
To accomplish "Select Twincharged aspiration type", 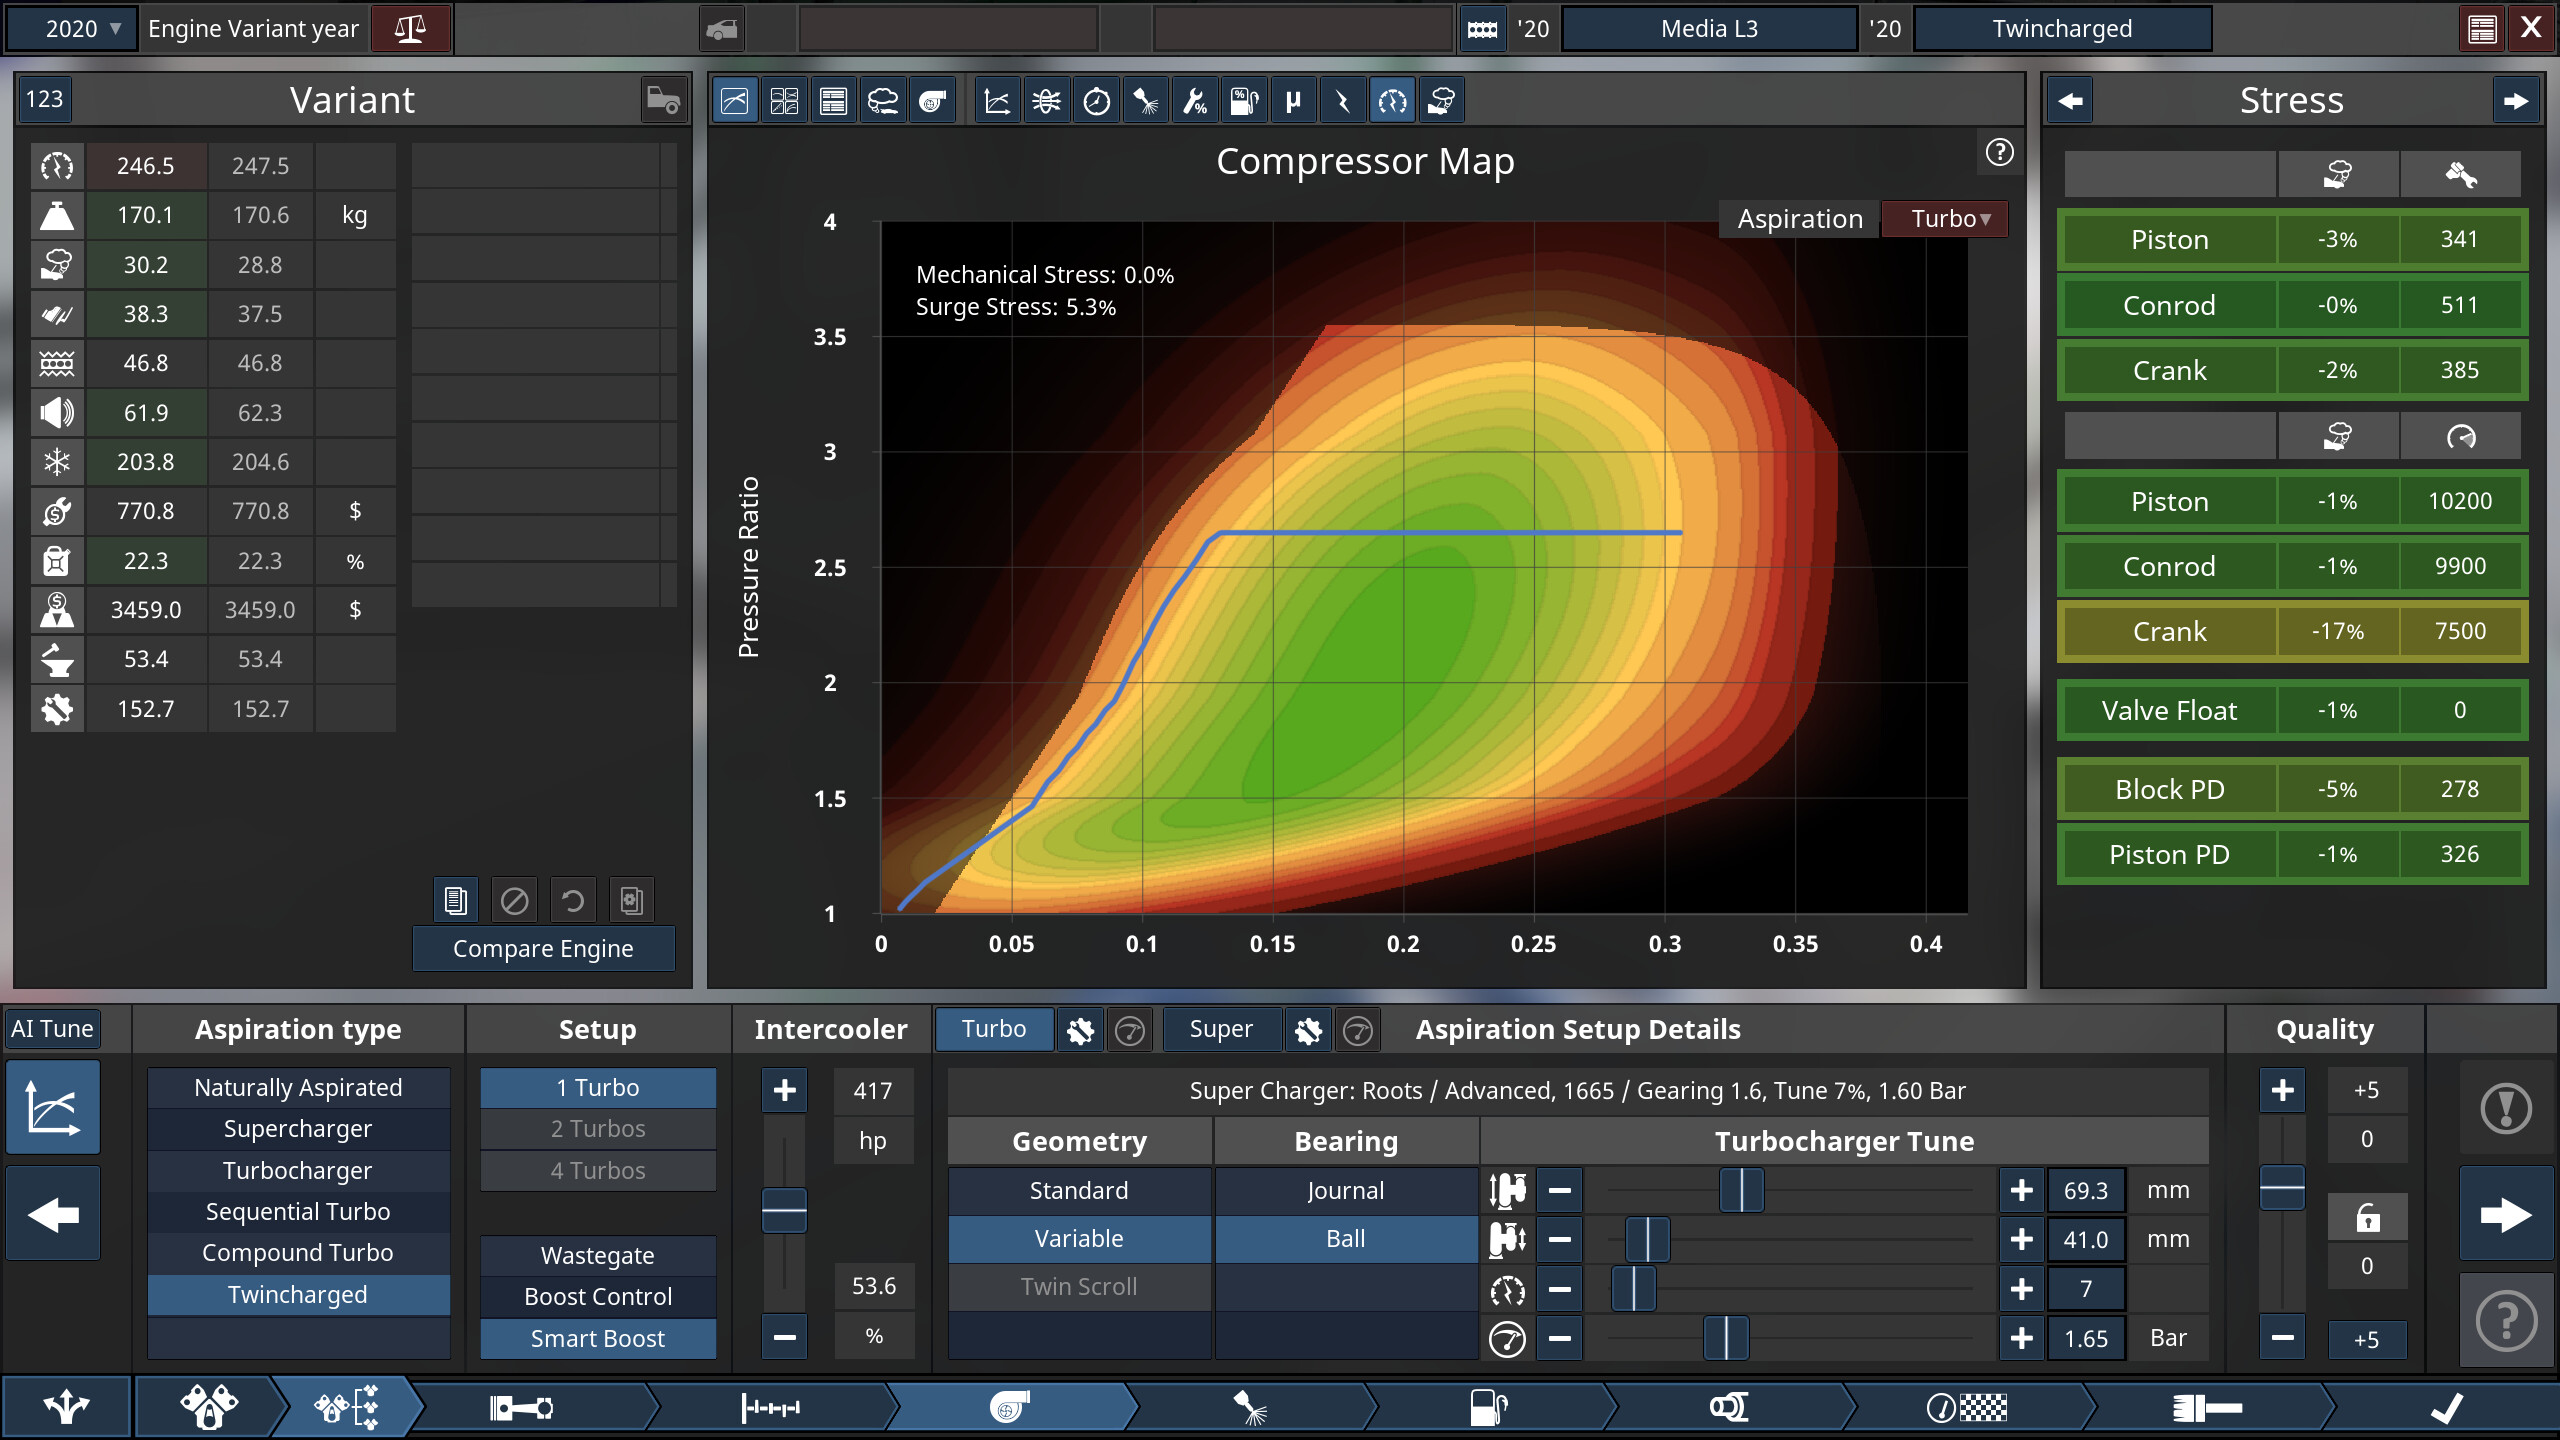I will point(297,1294).
